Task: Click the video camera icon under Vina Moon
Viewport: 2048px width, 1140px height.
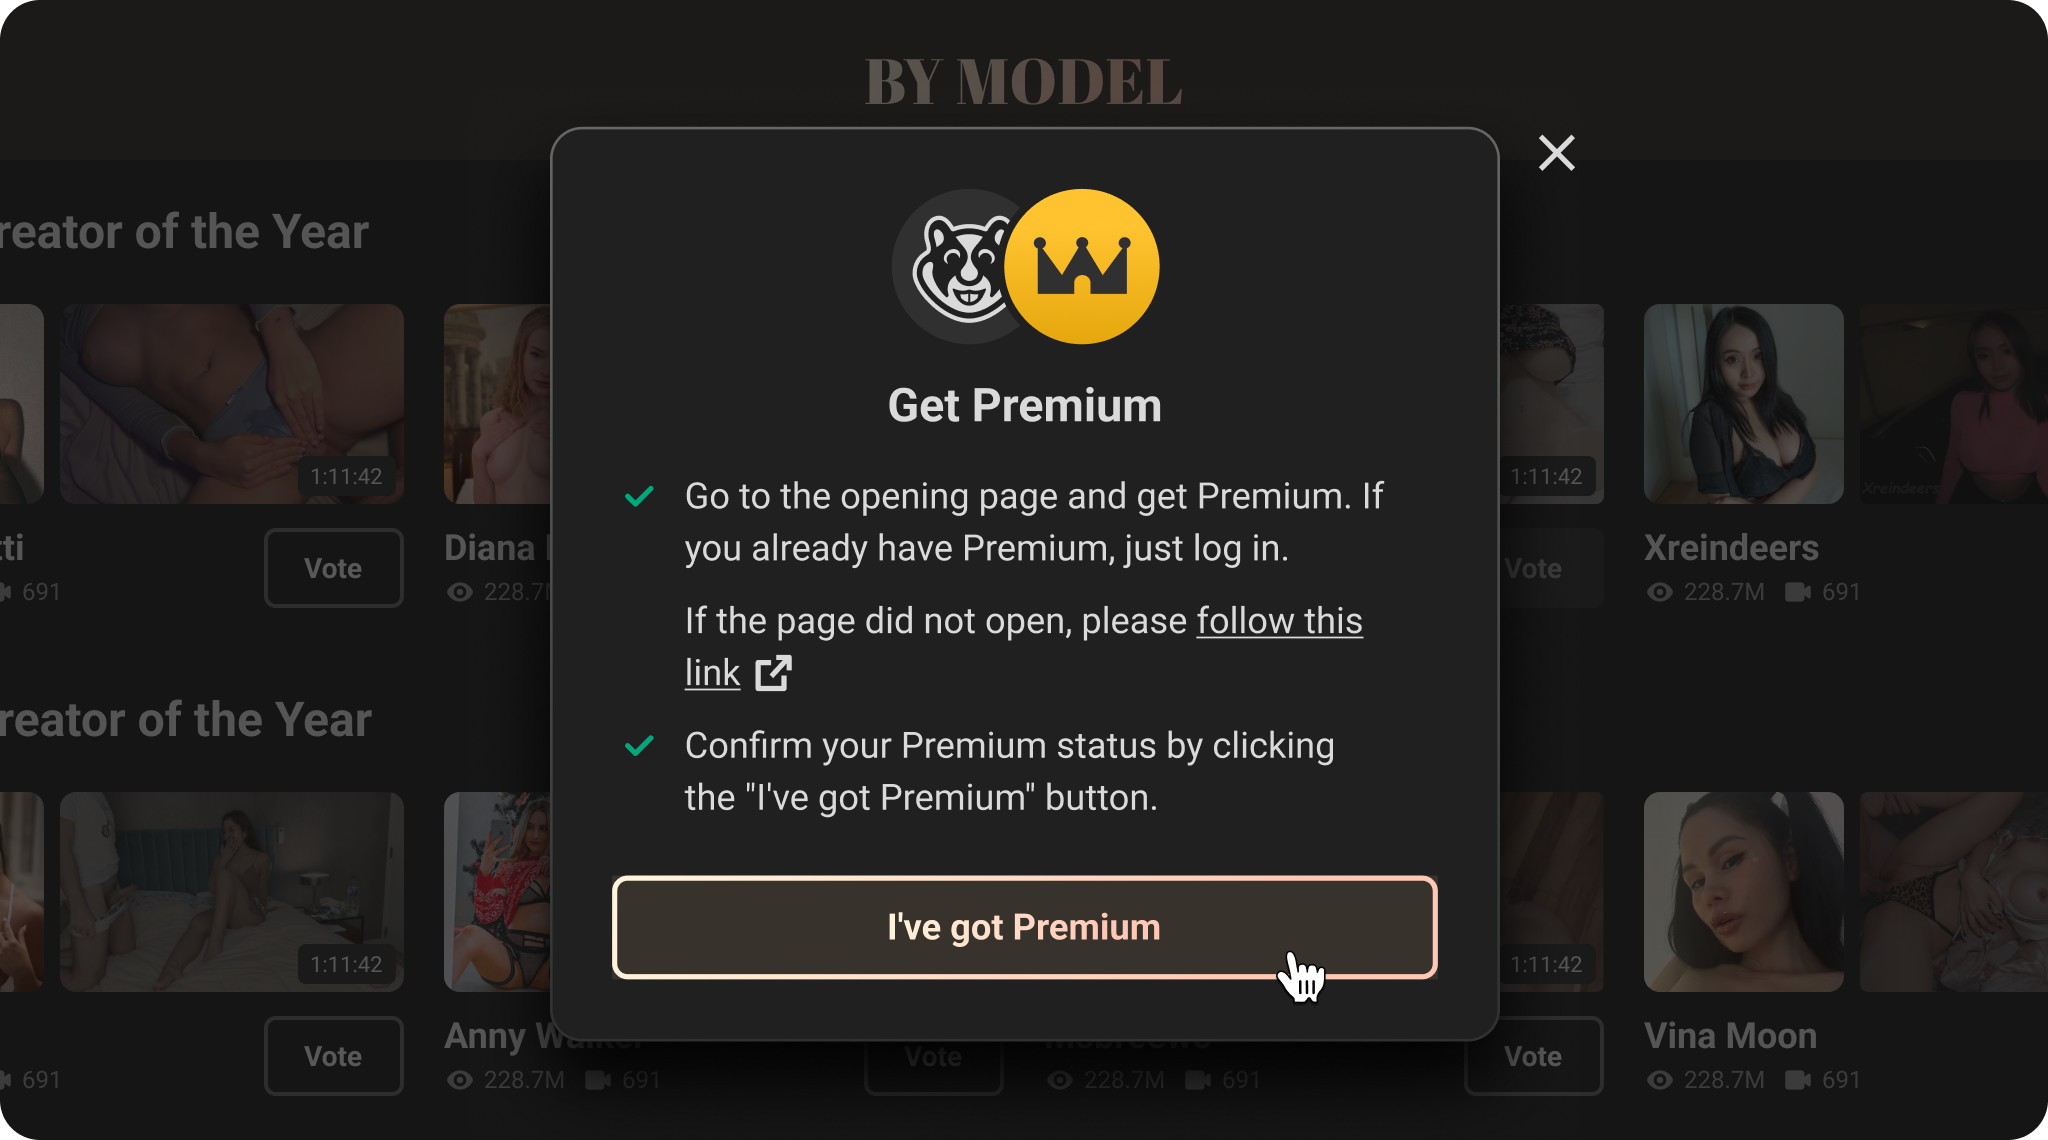Action: pos(1798,1080)
